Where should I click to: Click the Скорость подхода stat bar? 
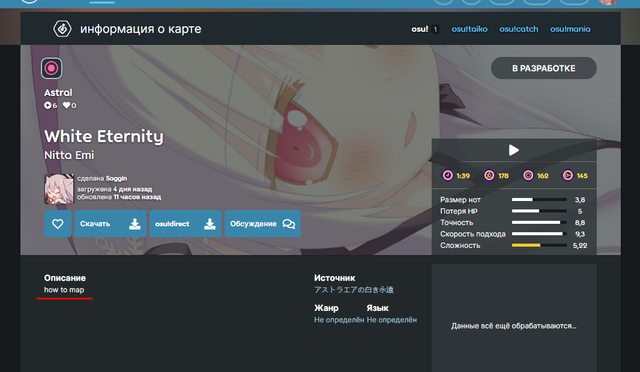(539, 234)
